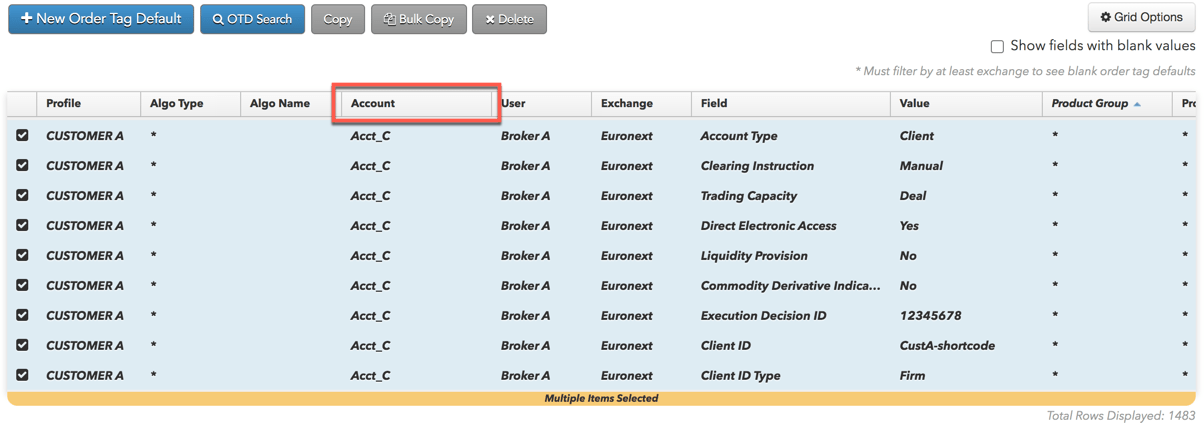Uncheck the Clearing Instruction row checkbox
The width and height of the screenshot is (1204, 423).
coord(22,165)
